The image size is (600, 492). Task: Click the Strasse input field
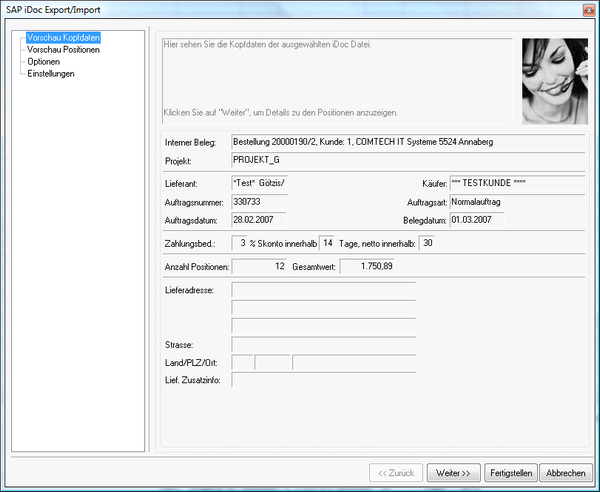[x=323, y=344]
